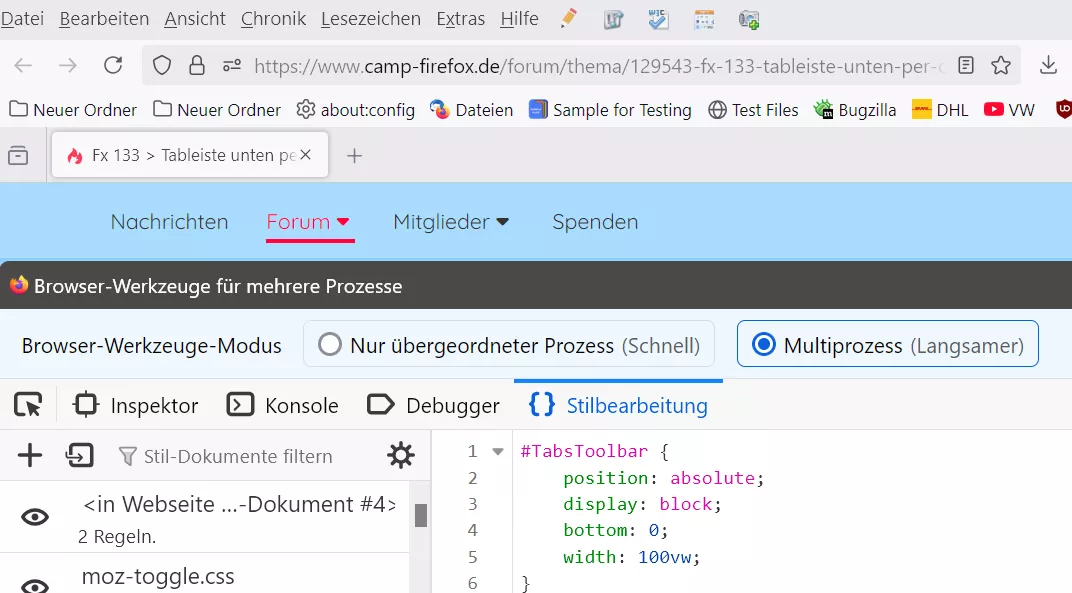Screen dimensions: 1072x593
Task: Click the pencil icon in the menu bar
Action: [x=568, y=18]
